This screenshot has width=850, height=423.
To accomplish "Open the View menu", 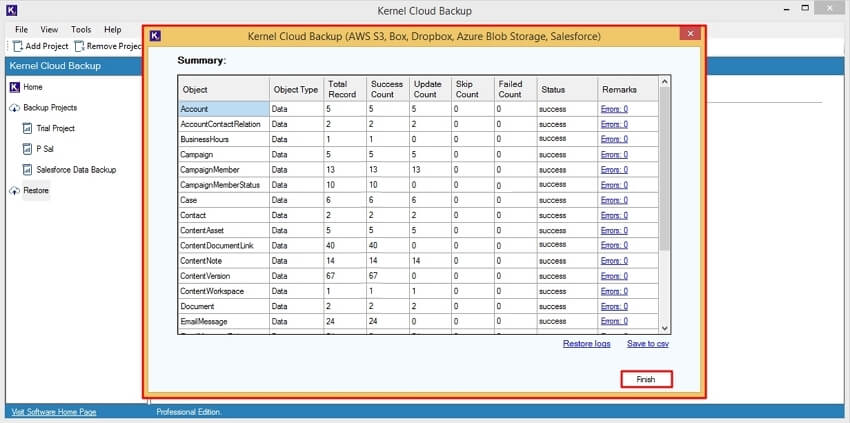I will (49, 29).
